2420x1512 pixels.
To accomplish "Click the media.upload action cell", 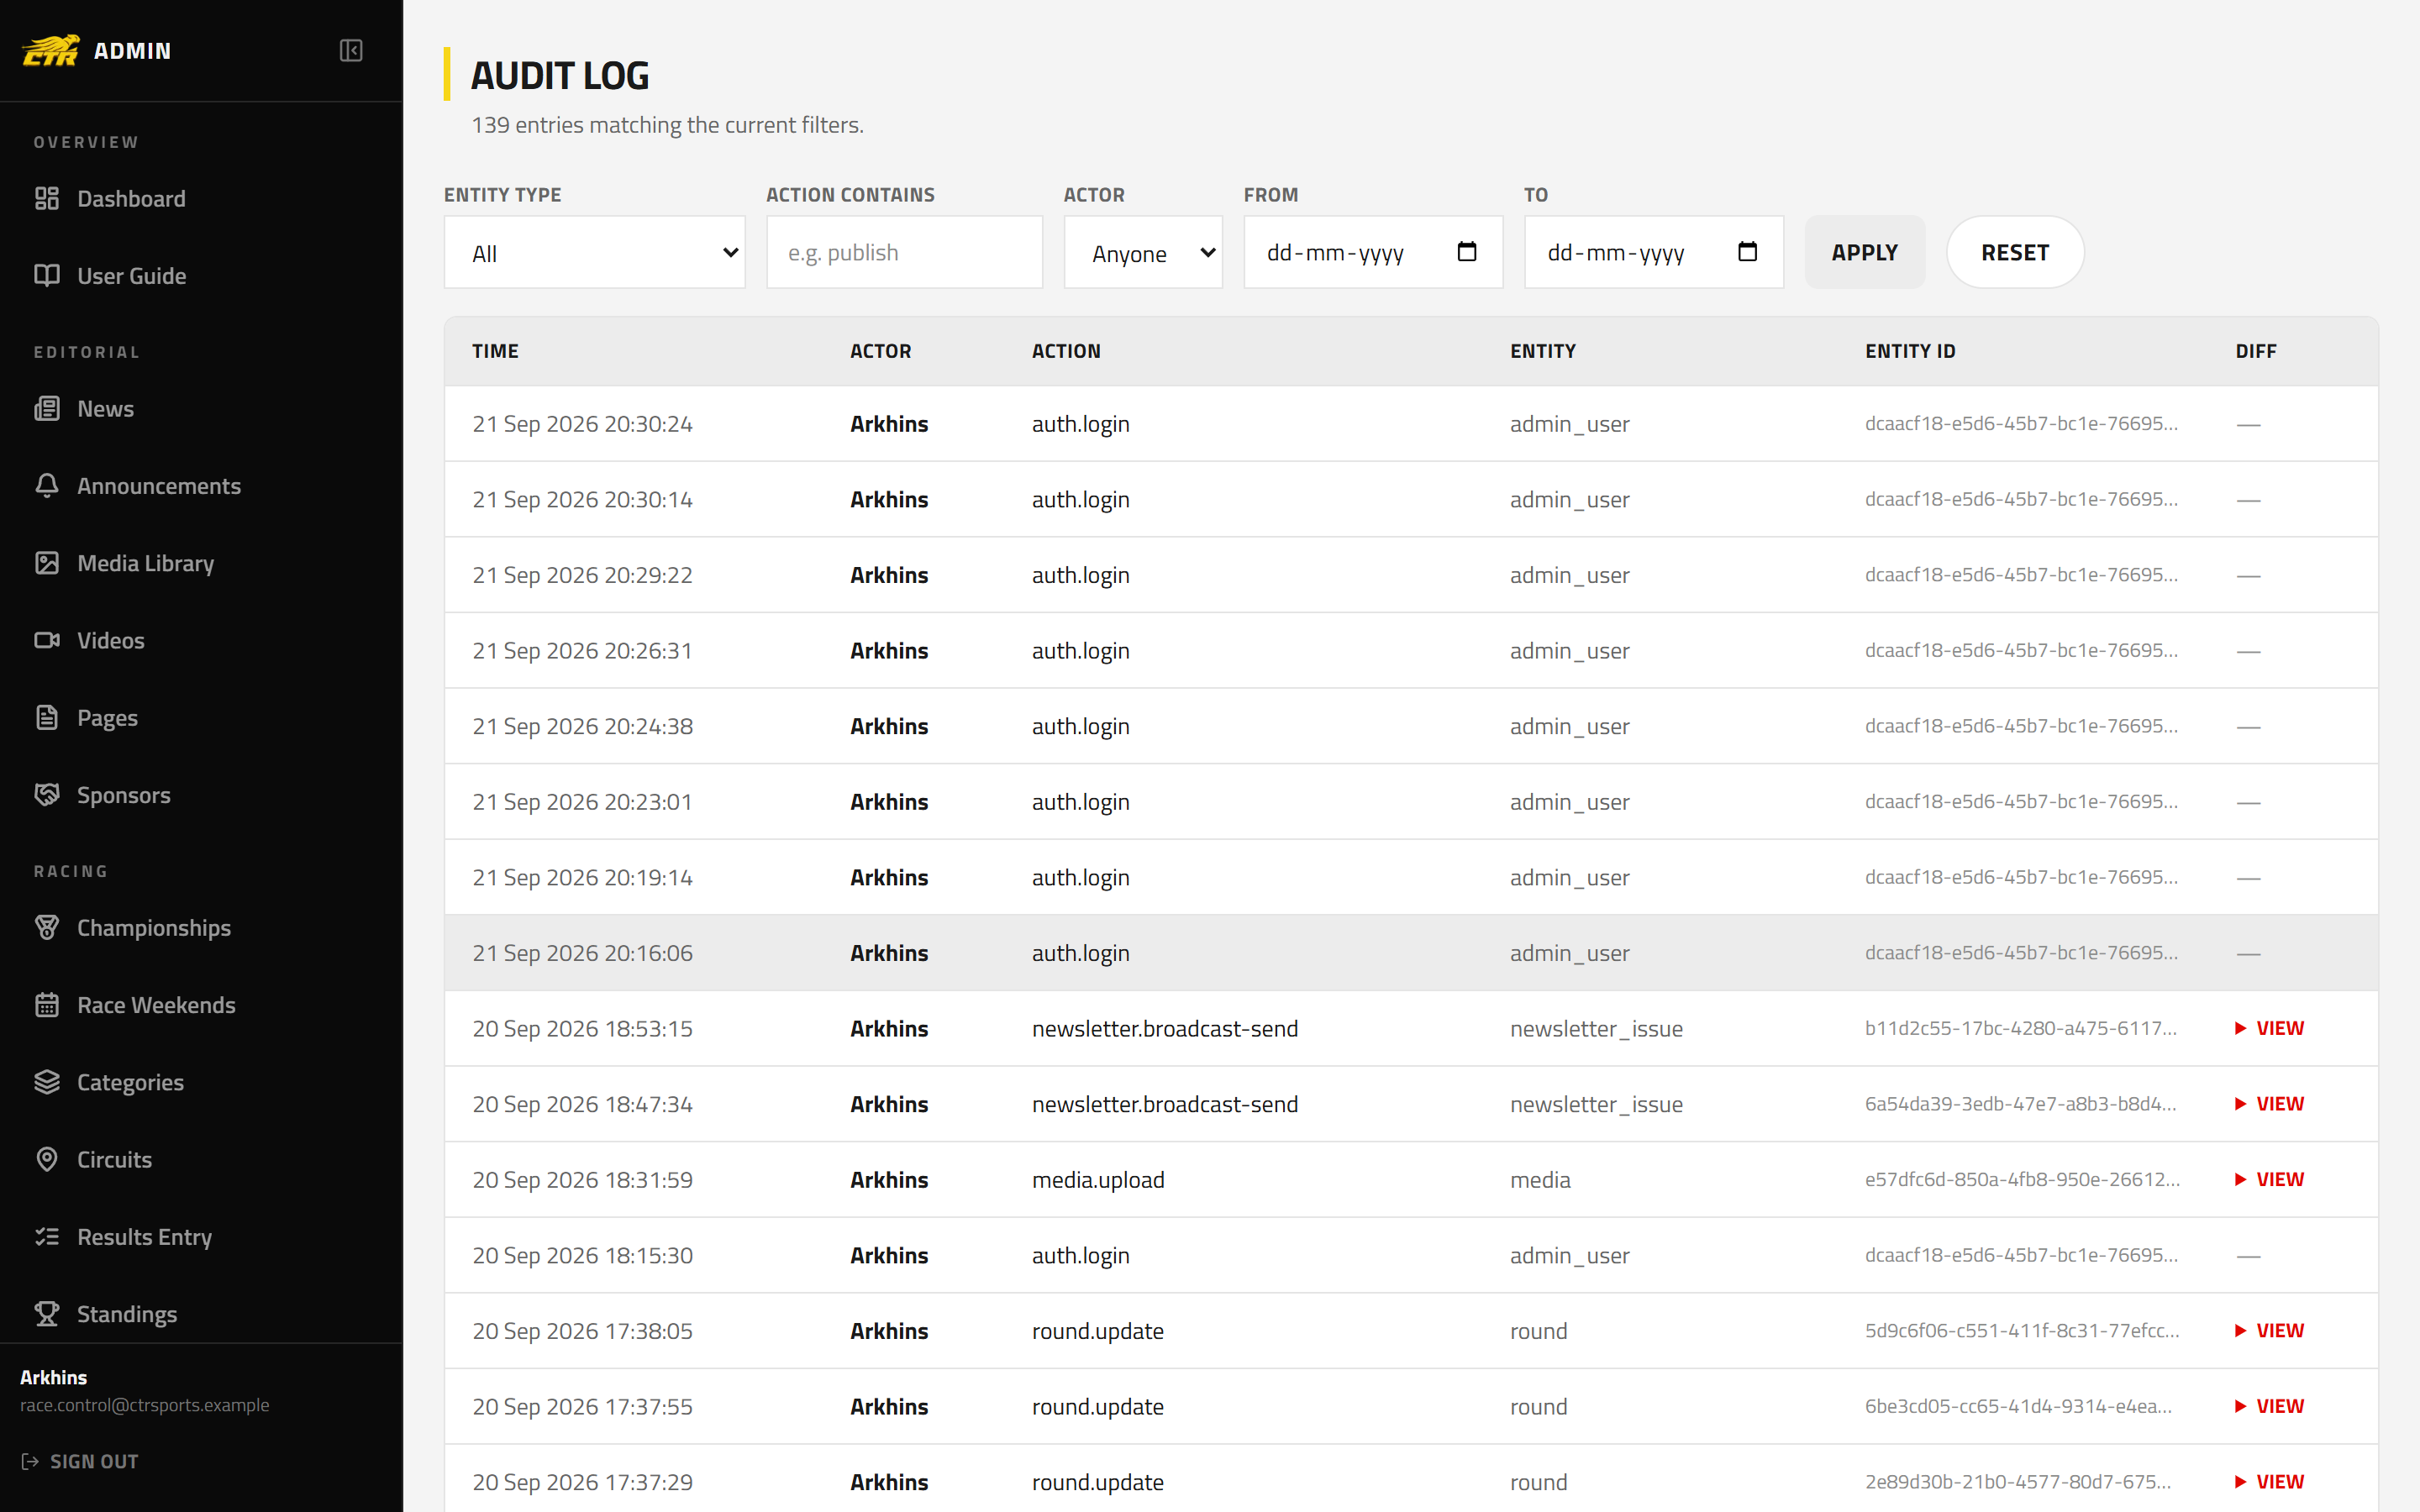I will [x=1098, y=1180].
